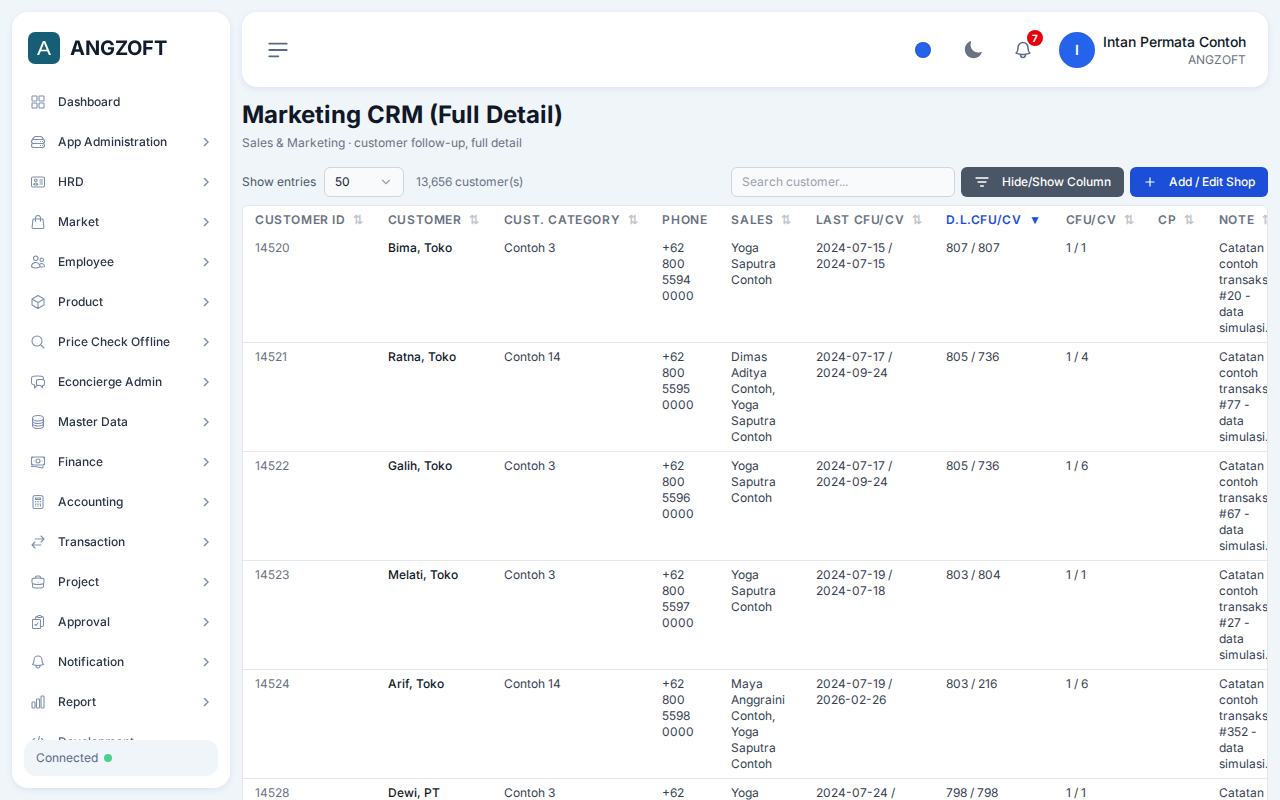Expand the Finance menu chevron
This screenshot has width=1280, height=800.
[206, 462]
